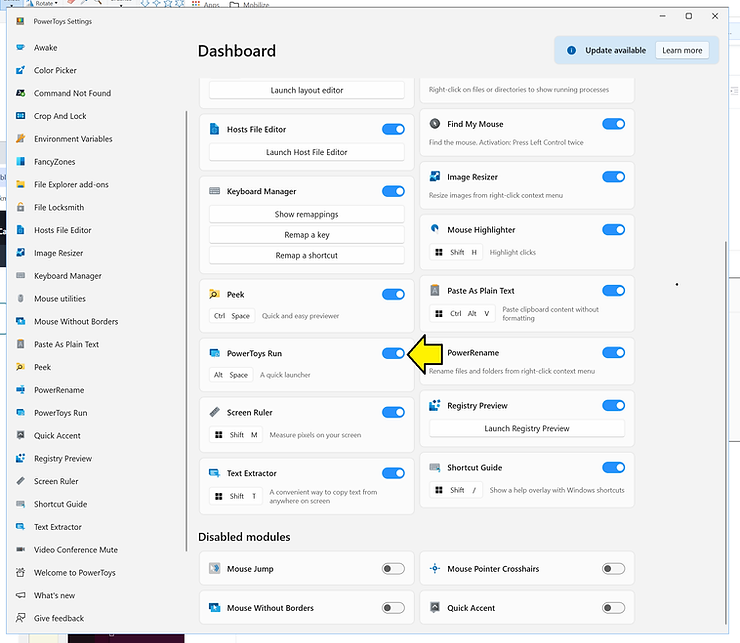The width and height of the screenshot is (740, 643).
Task: Turn on the Quick Accent toggle
Action: click(613, 608)
